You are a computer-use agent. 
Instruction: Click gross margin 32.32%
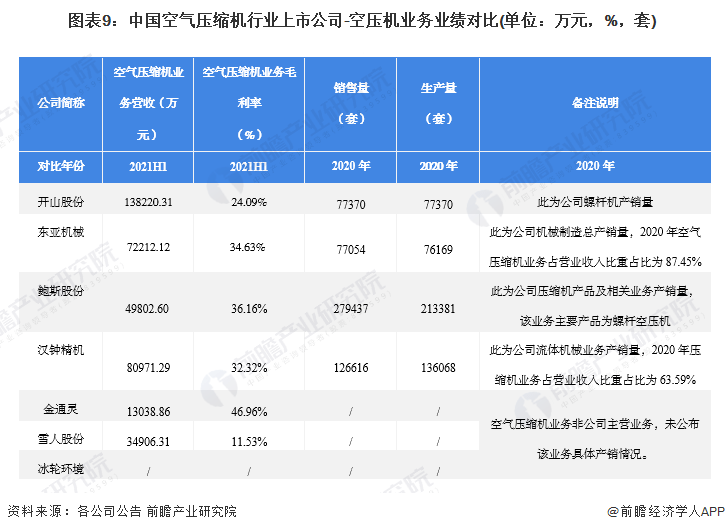249,368
